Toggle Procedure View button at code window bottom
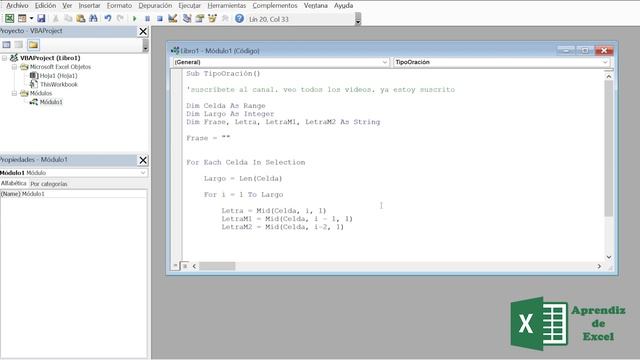Viewport: 640px width, 360px height. click(176, 266)
